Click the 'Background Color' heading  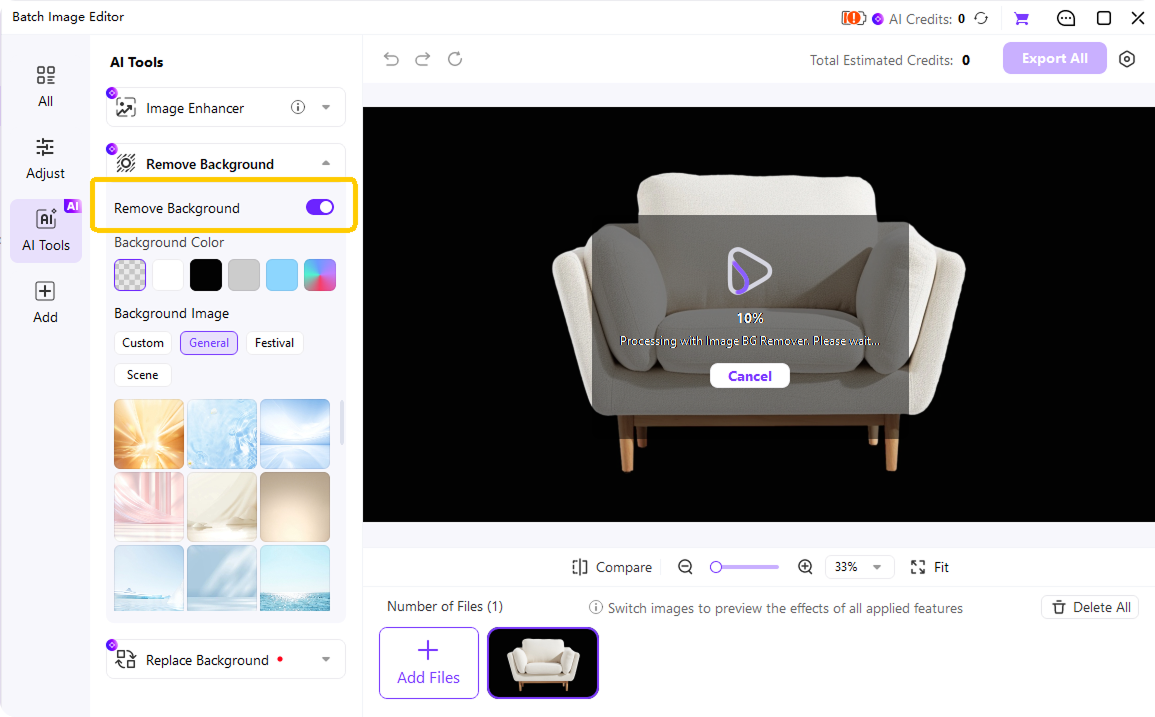(x=169, y=242)
